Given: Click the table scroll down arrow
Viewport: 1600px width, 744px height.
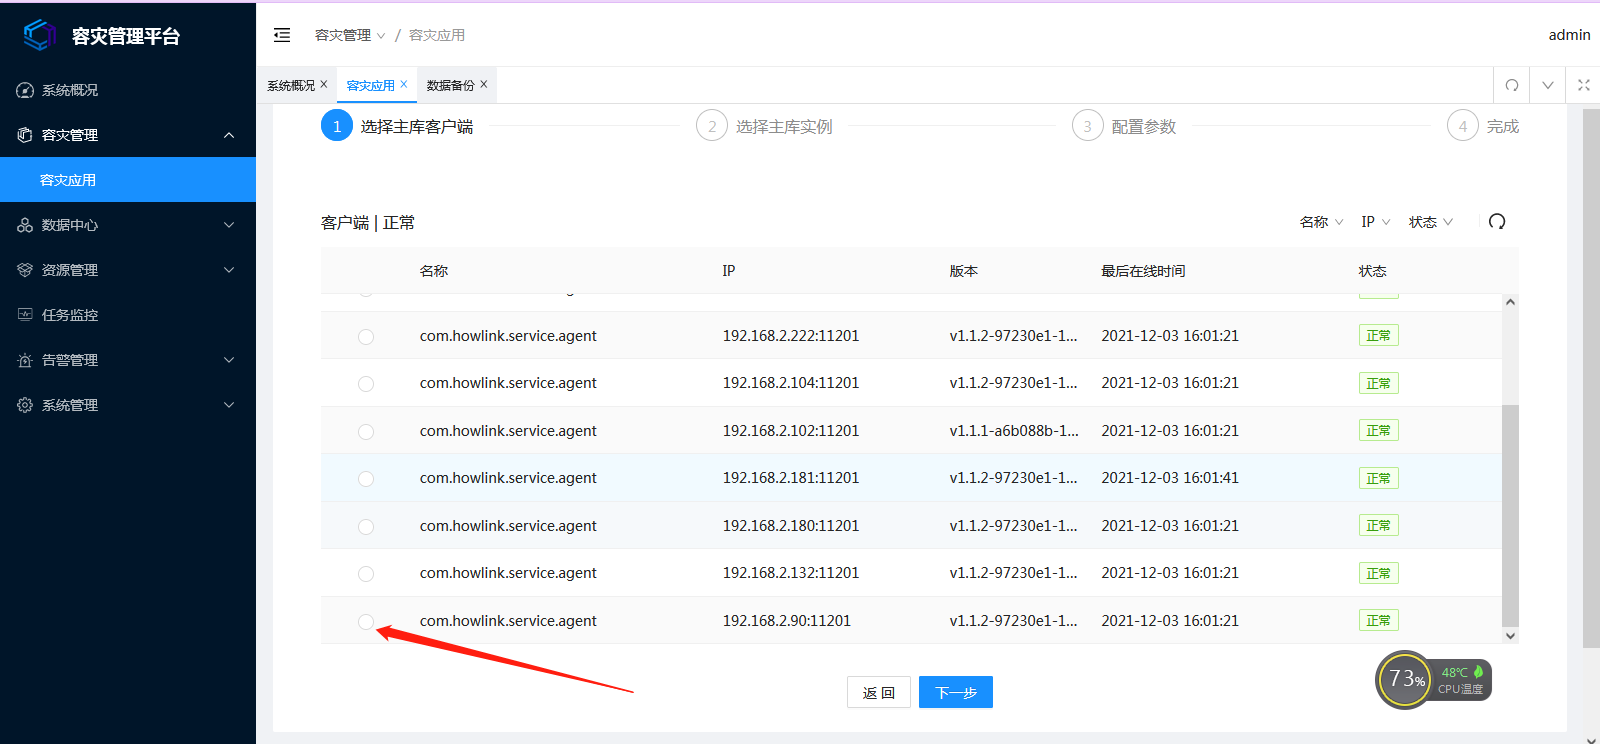Looking at the screenshot, I should (1510, 636).
